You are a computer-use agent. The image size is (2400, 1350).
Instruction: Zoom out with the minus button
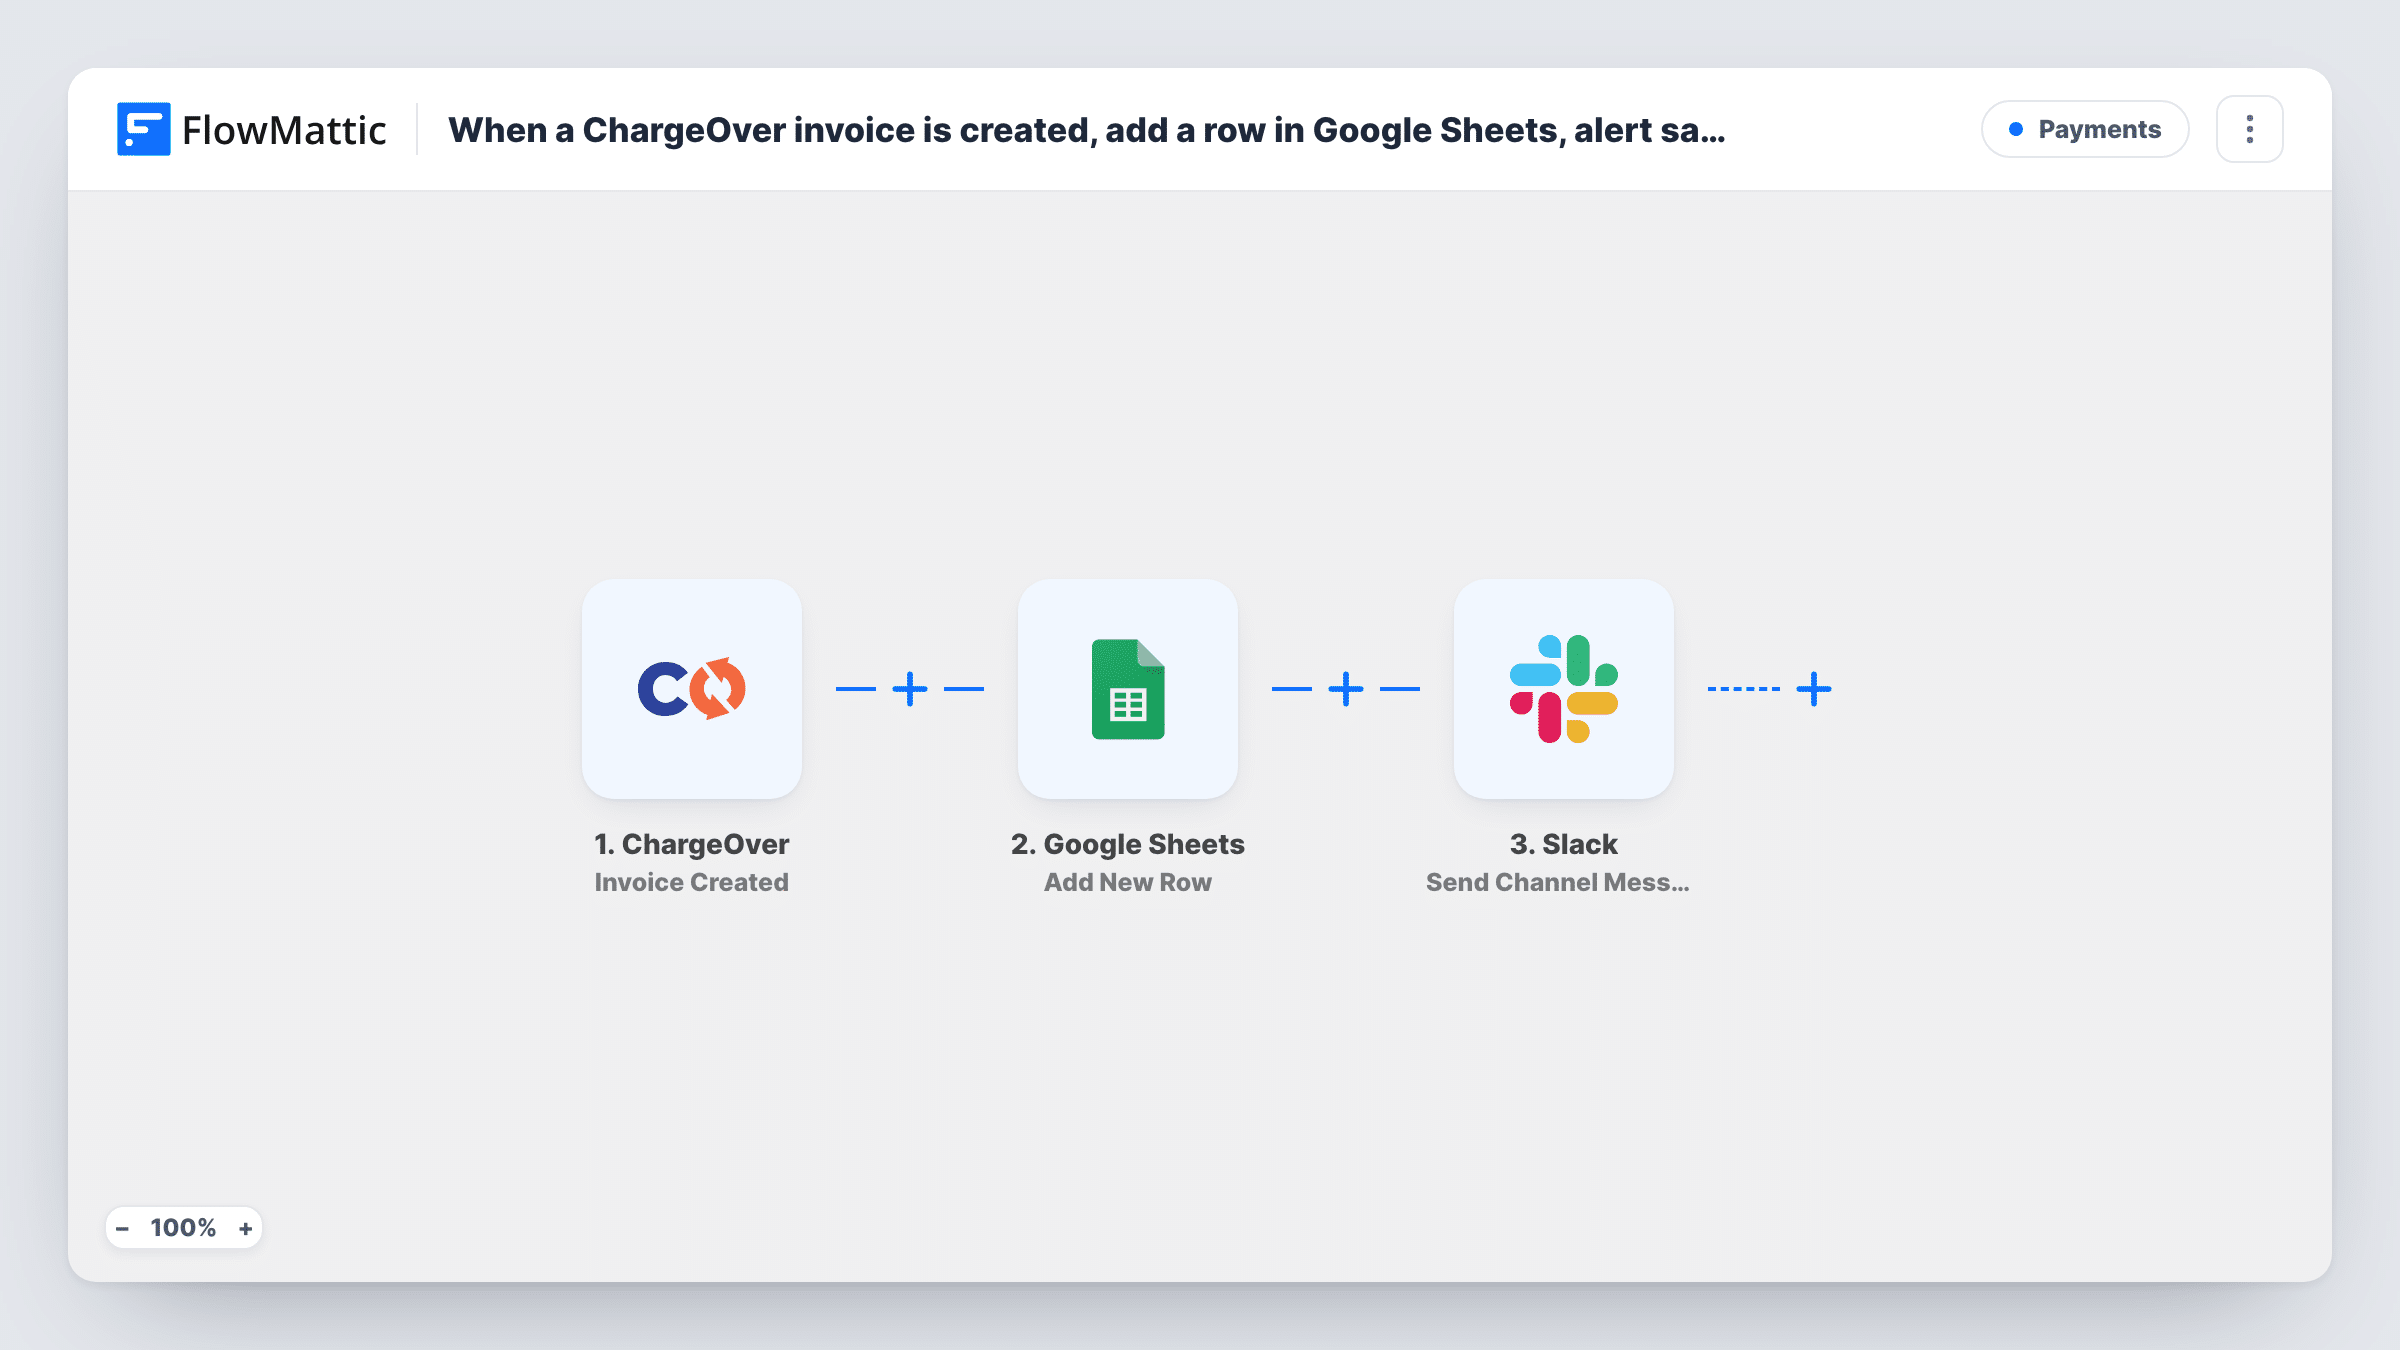pos(123,1228)
